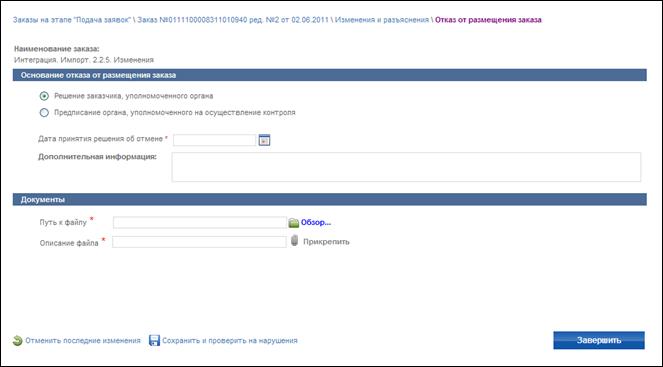Click the 'Наименование заказа:' label
The height and width of the screenshot is (367, 663).
pos(57,49)
